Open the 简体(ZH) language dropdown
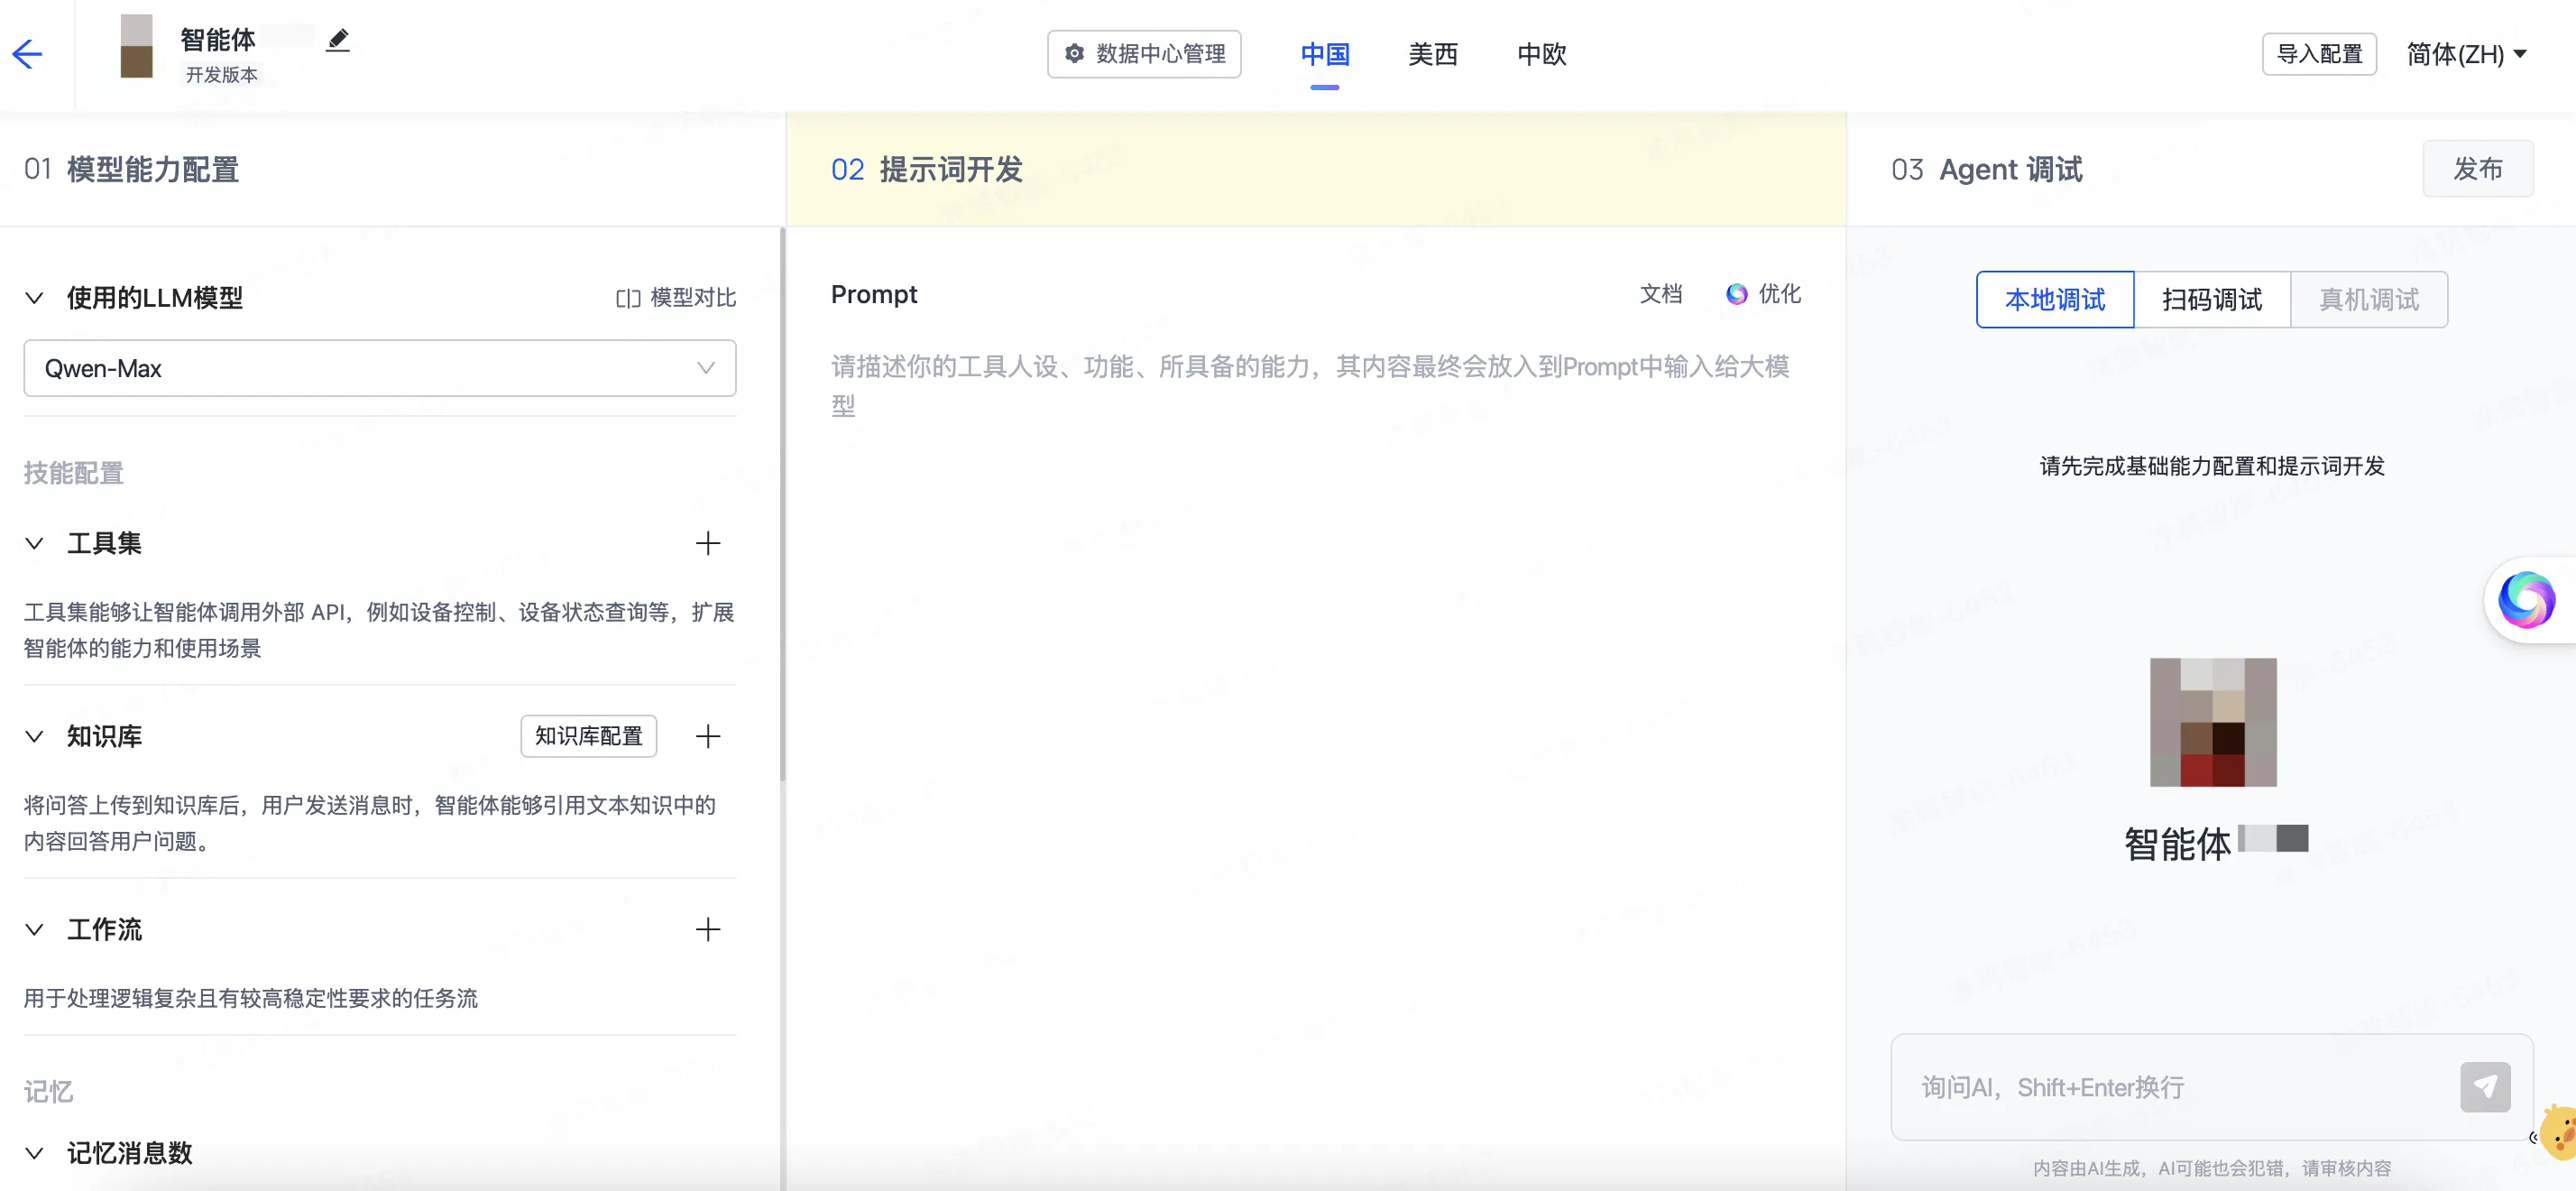Screen dimensions: 2576x1191 (x=2466, y=54)
